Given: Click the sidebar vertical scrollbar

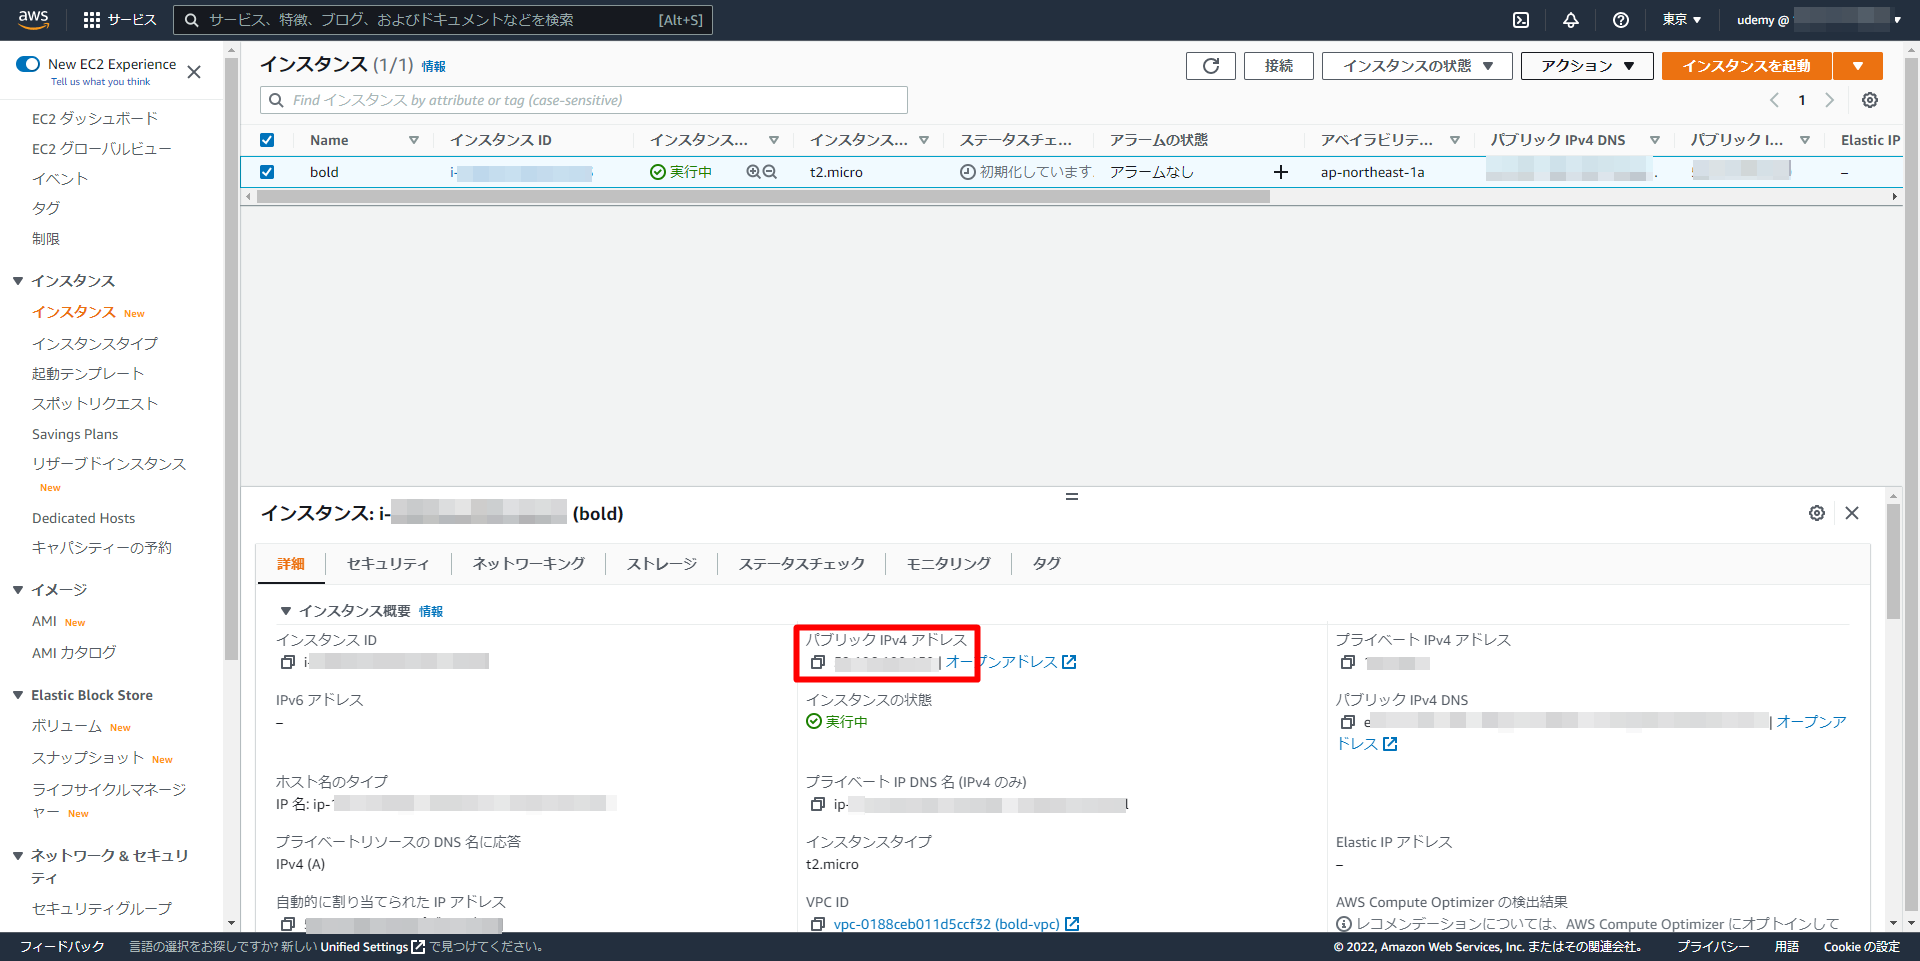Looking at the screenshot, I should tap(232, 360).
